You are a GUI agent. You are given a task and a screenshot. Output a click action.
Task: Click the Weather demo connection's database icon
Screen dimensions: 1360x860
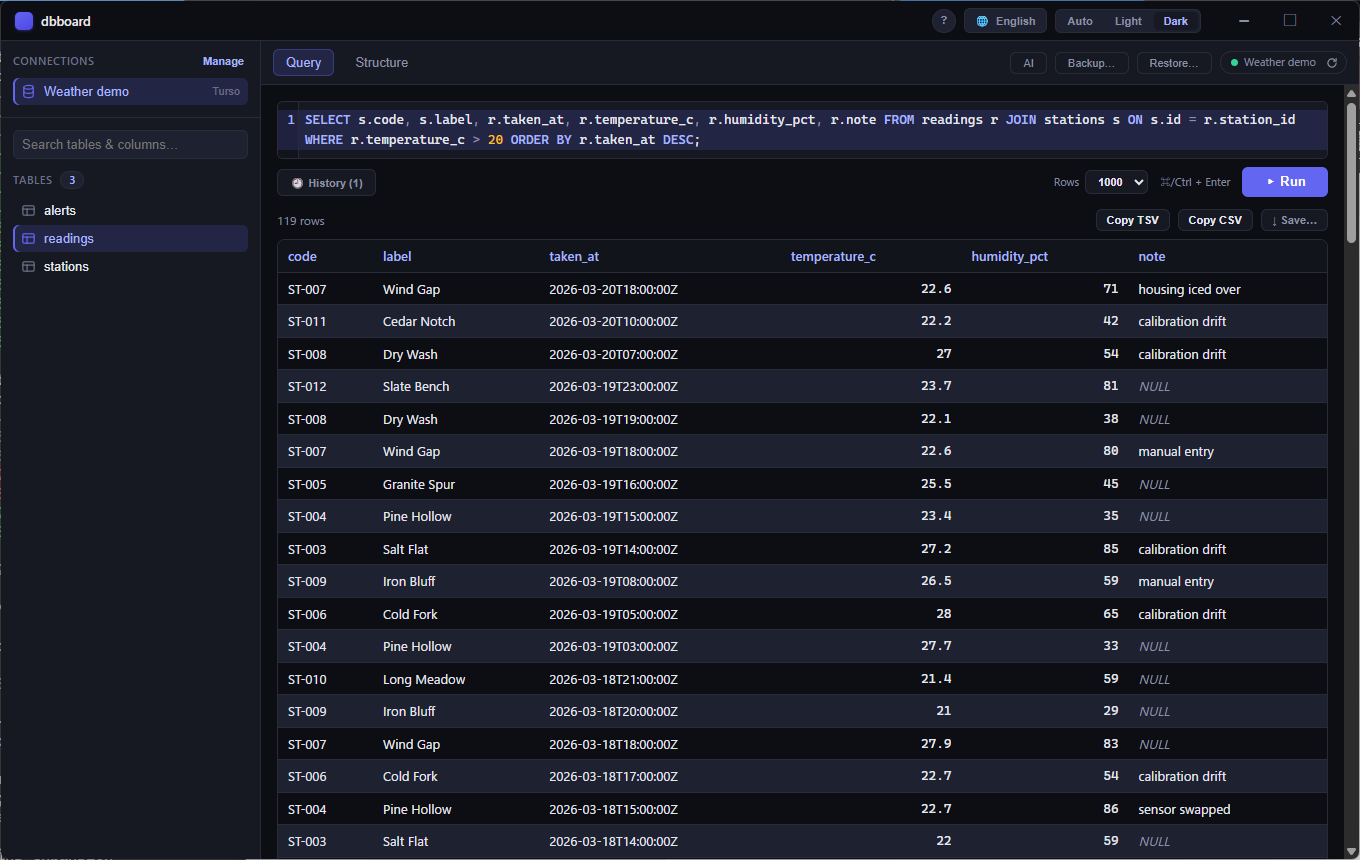28,91
